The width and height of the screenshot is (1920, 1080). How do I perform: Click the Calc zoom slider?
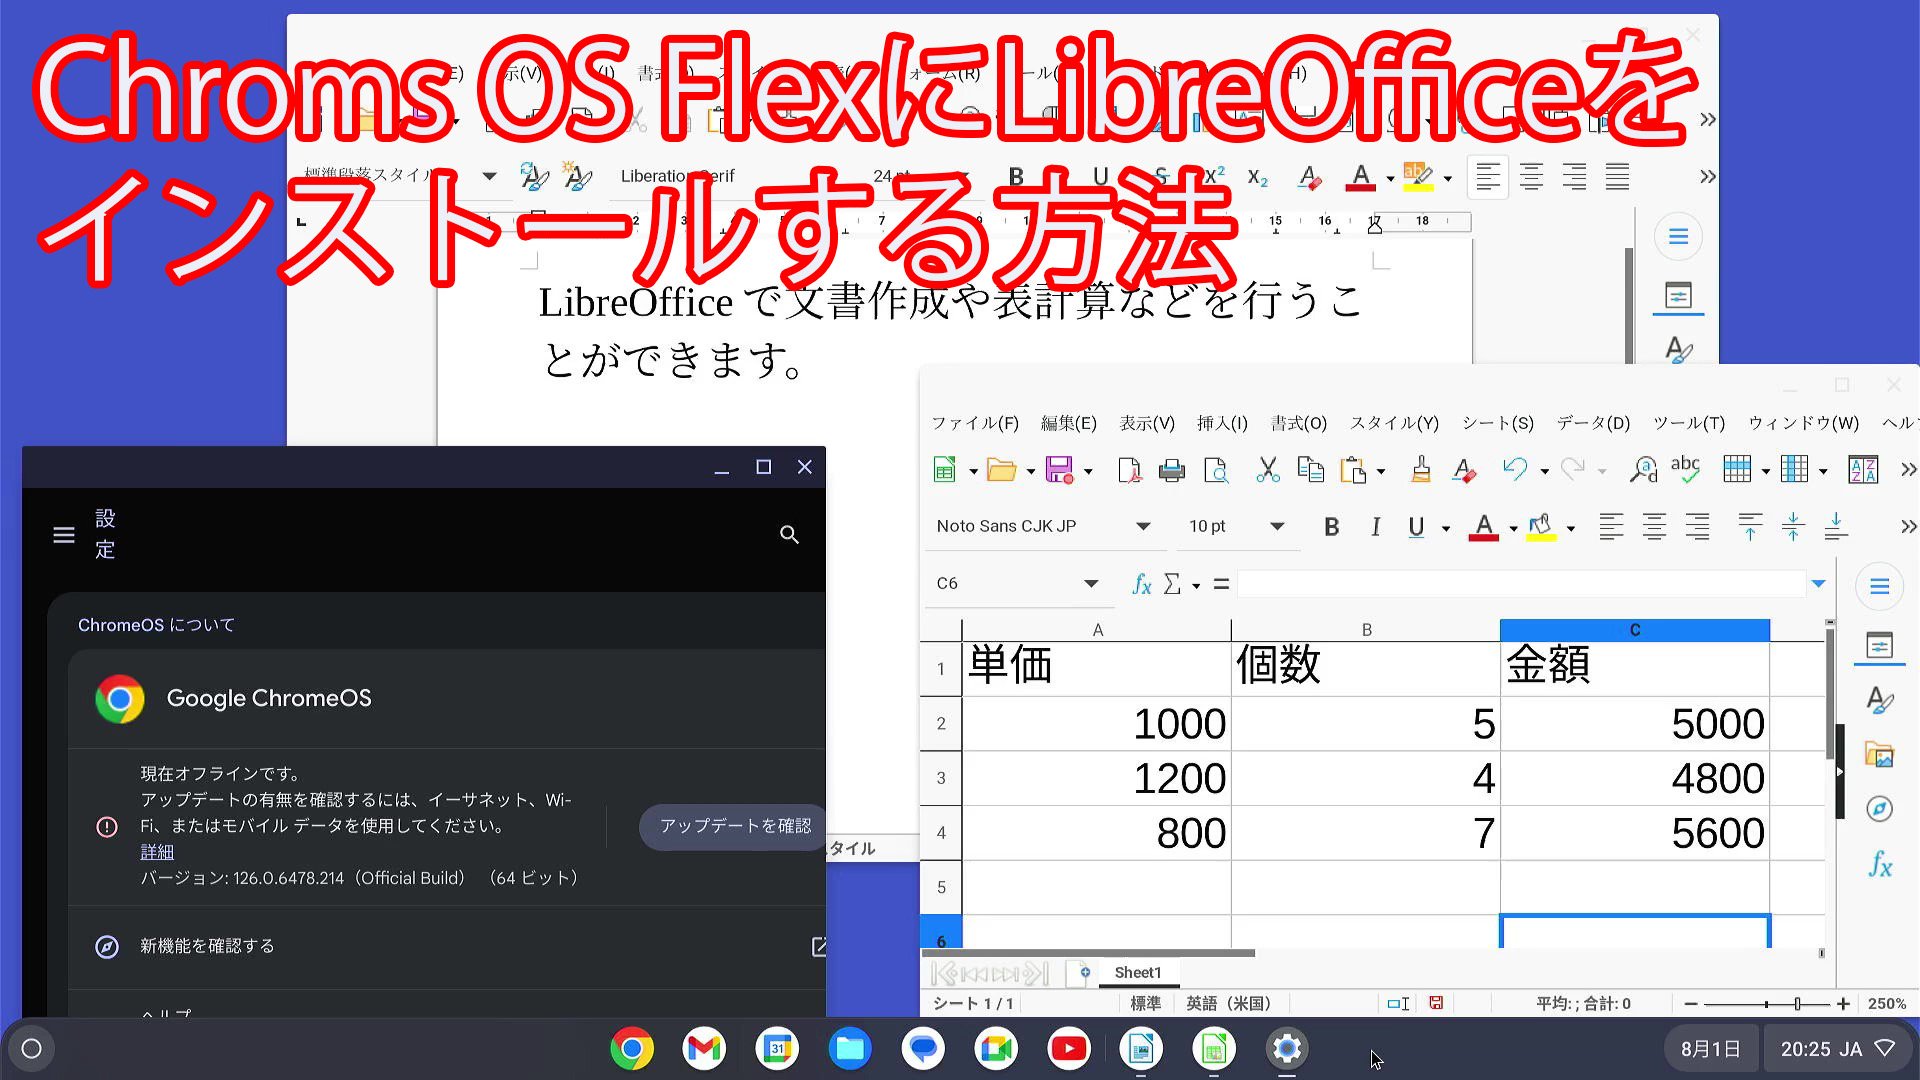click(x=1767, y=1003)
